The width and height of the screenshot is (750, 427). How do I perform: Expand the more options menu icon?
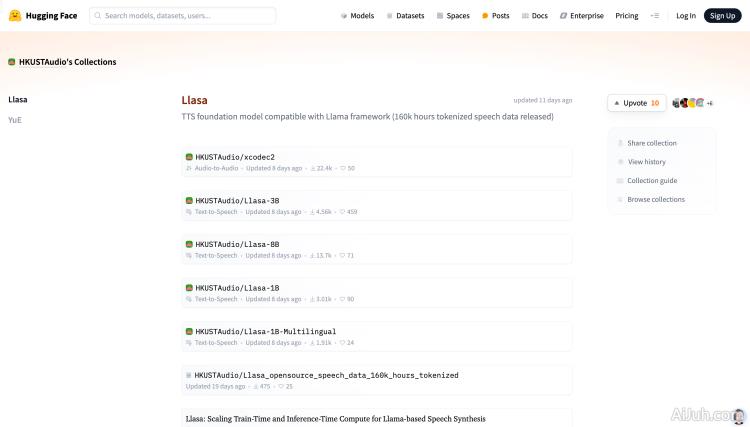655,16
